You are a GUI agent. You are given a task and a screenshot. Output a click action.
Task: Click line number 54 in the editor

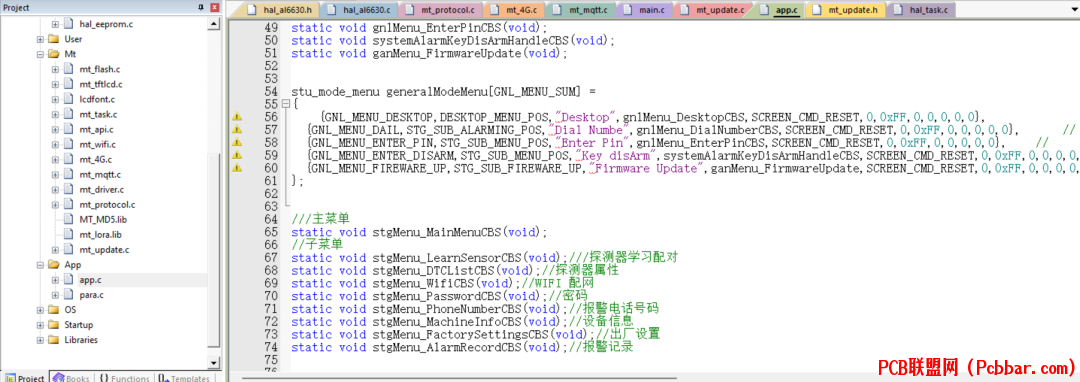(x=271, y=92)
